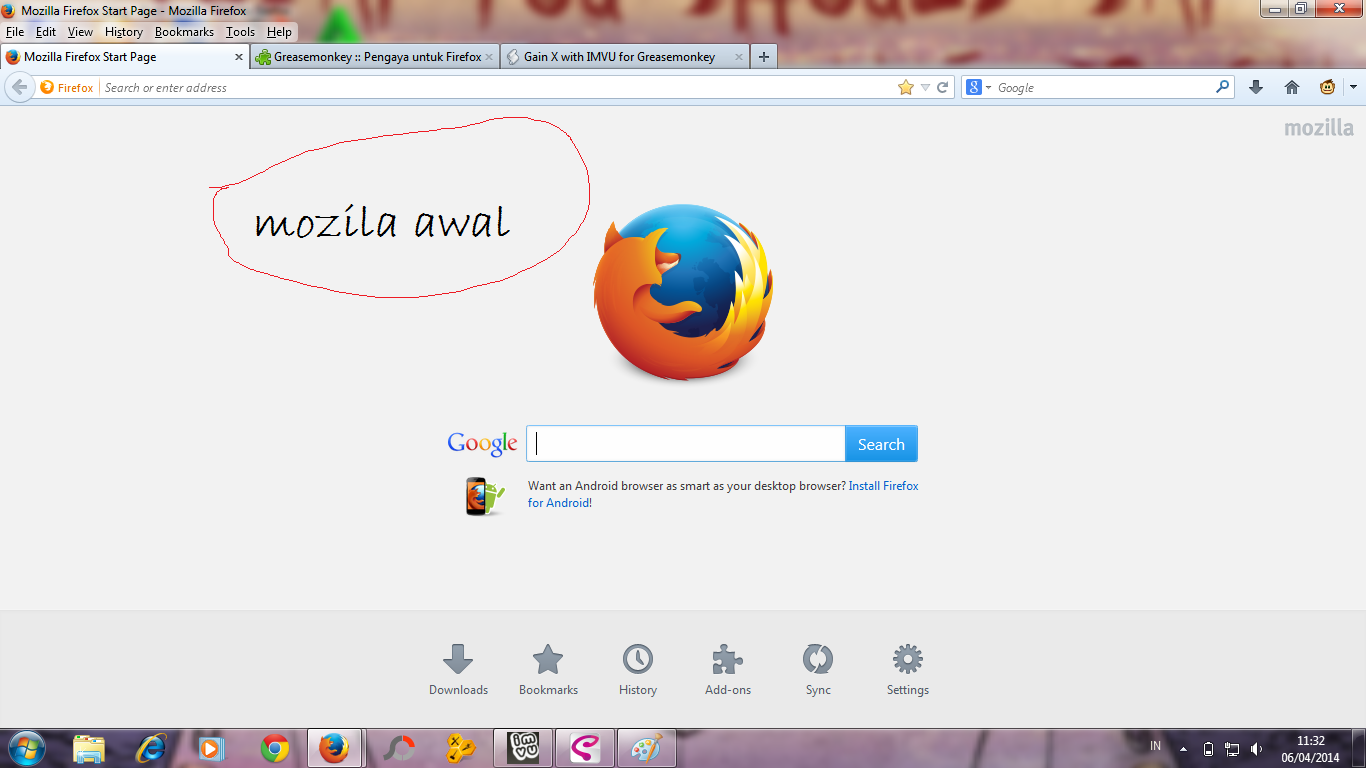
Task: Open Downloads from the start page
Action: point(458,670)
